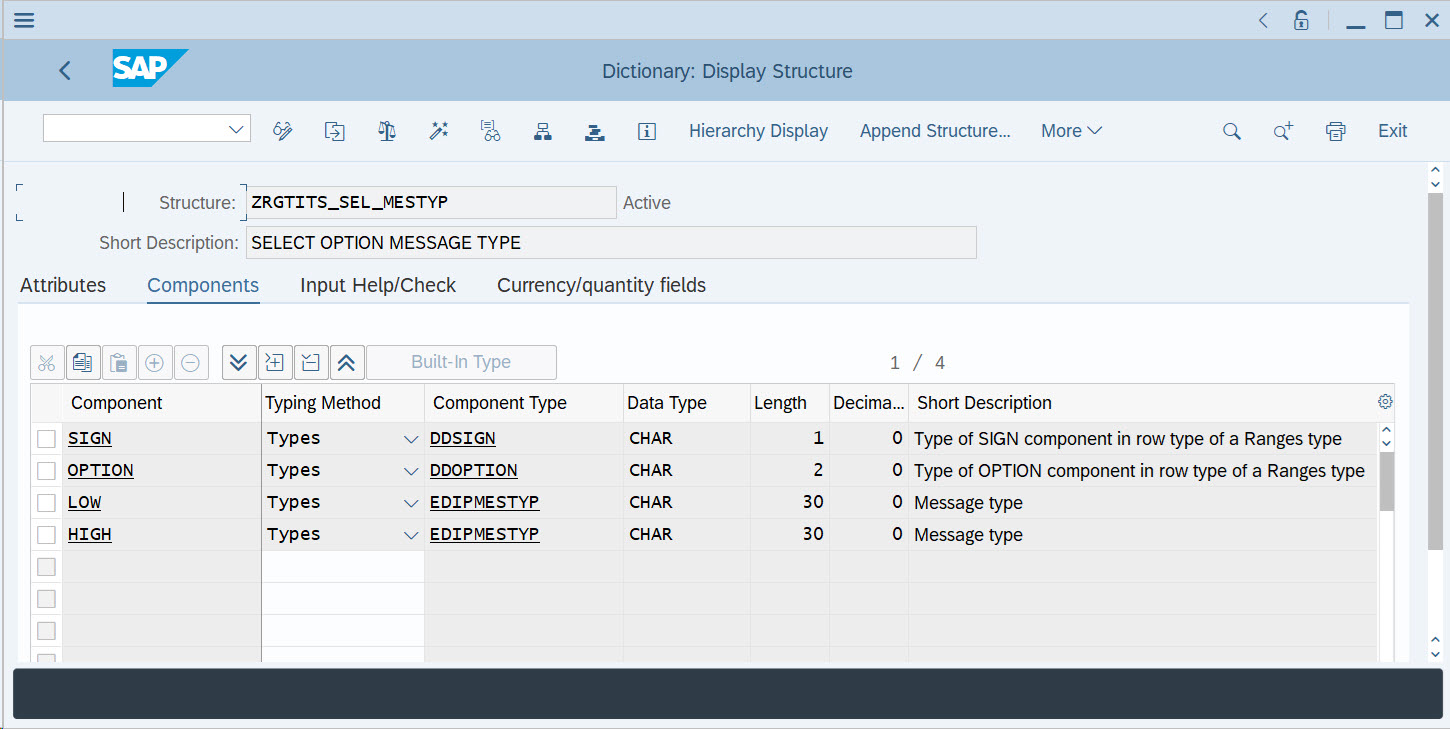
Task: Click the Display/Change pencil-glasses icon
Action: (283, 131)
